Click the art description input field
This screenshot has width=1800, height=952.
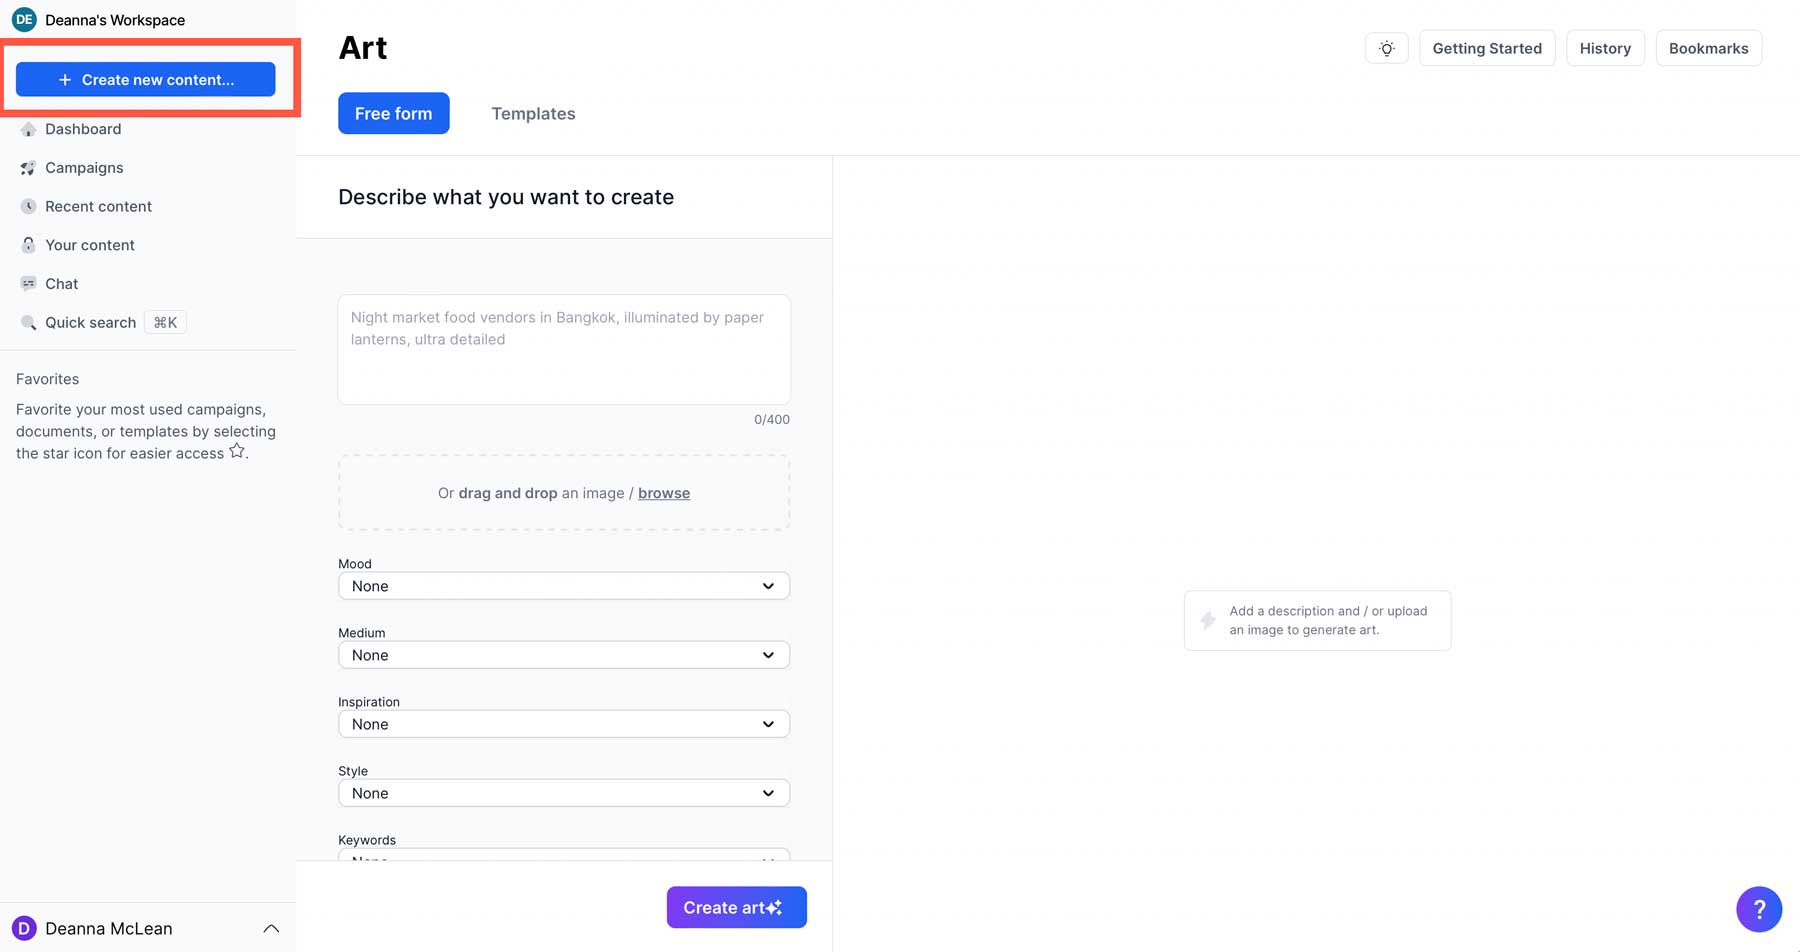pos(563,349)
